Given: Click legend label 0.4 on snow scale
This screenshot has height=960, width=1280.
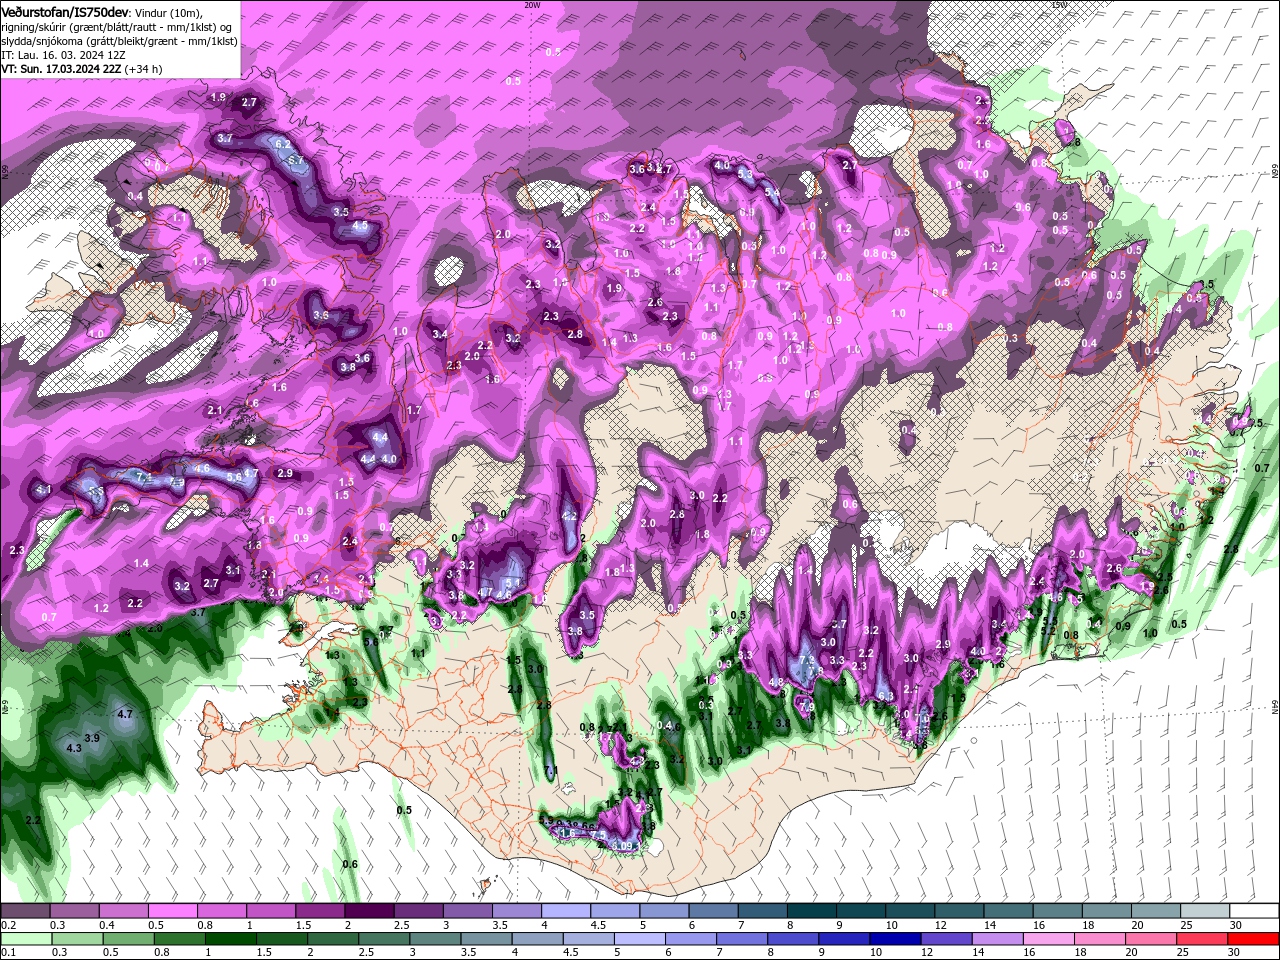Looking at the screenshot, I should click(x=107, y=925).
